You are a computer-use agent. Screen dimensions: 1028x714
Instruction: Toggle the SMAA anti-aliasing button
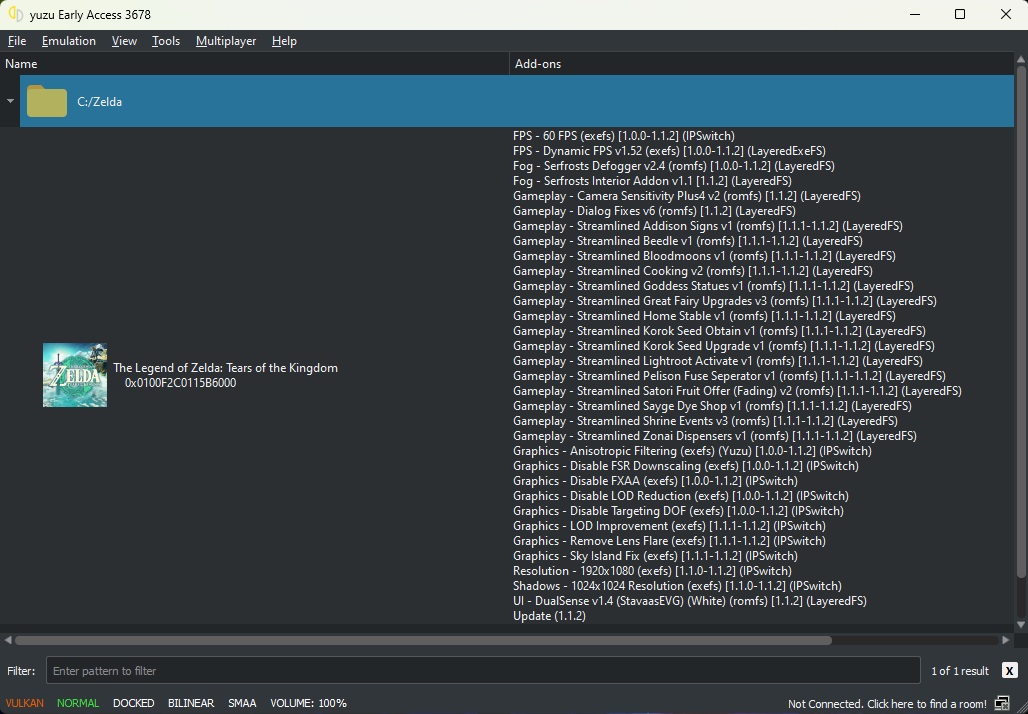242,703
